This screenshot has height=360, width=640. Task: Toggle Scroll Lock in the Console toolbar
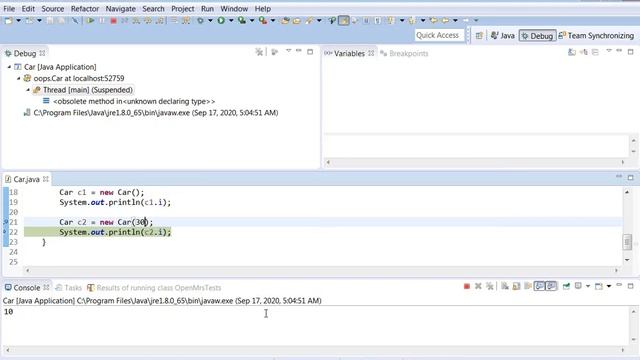coord(516,287)
